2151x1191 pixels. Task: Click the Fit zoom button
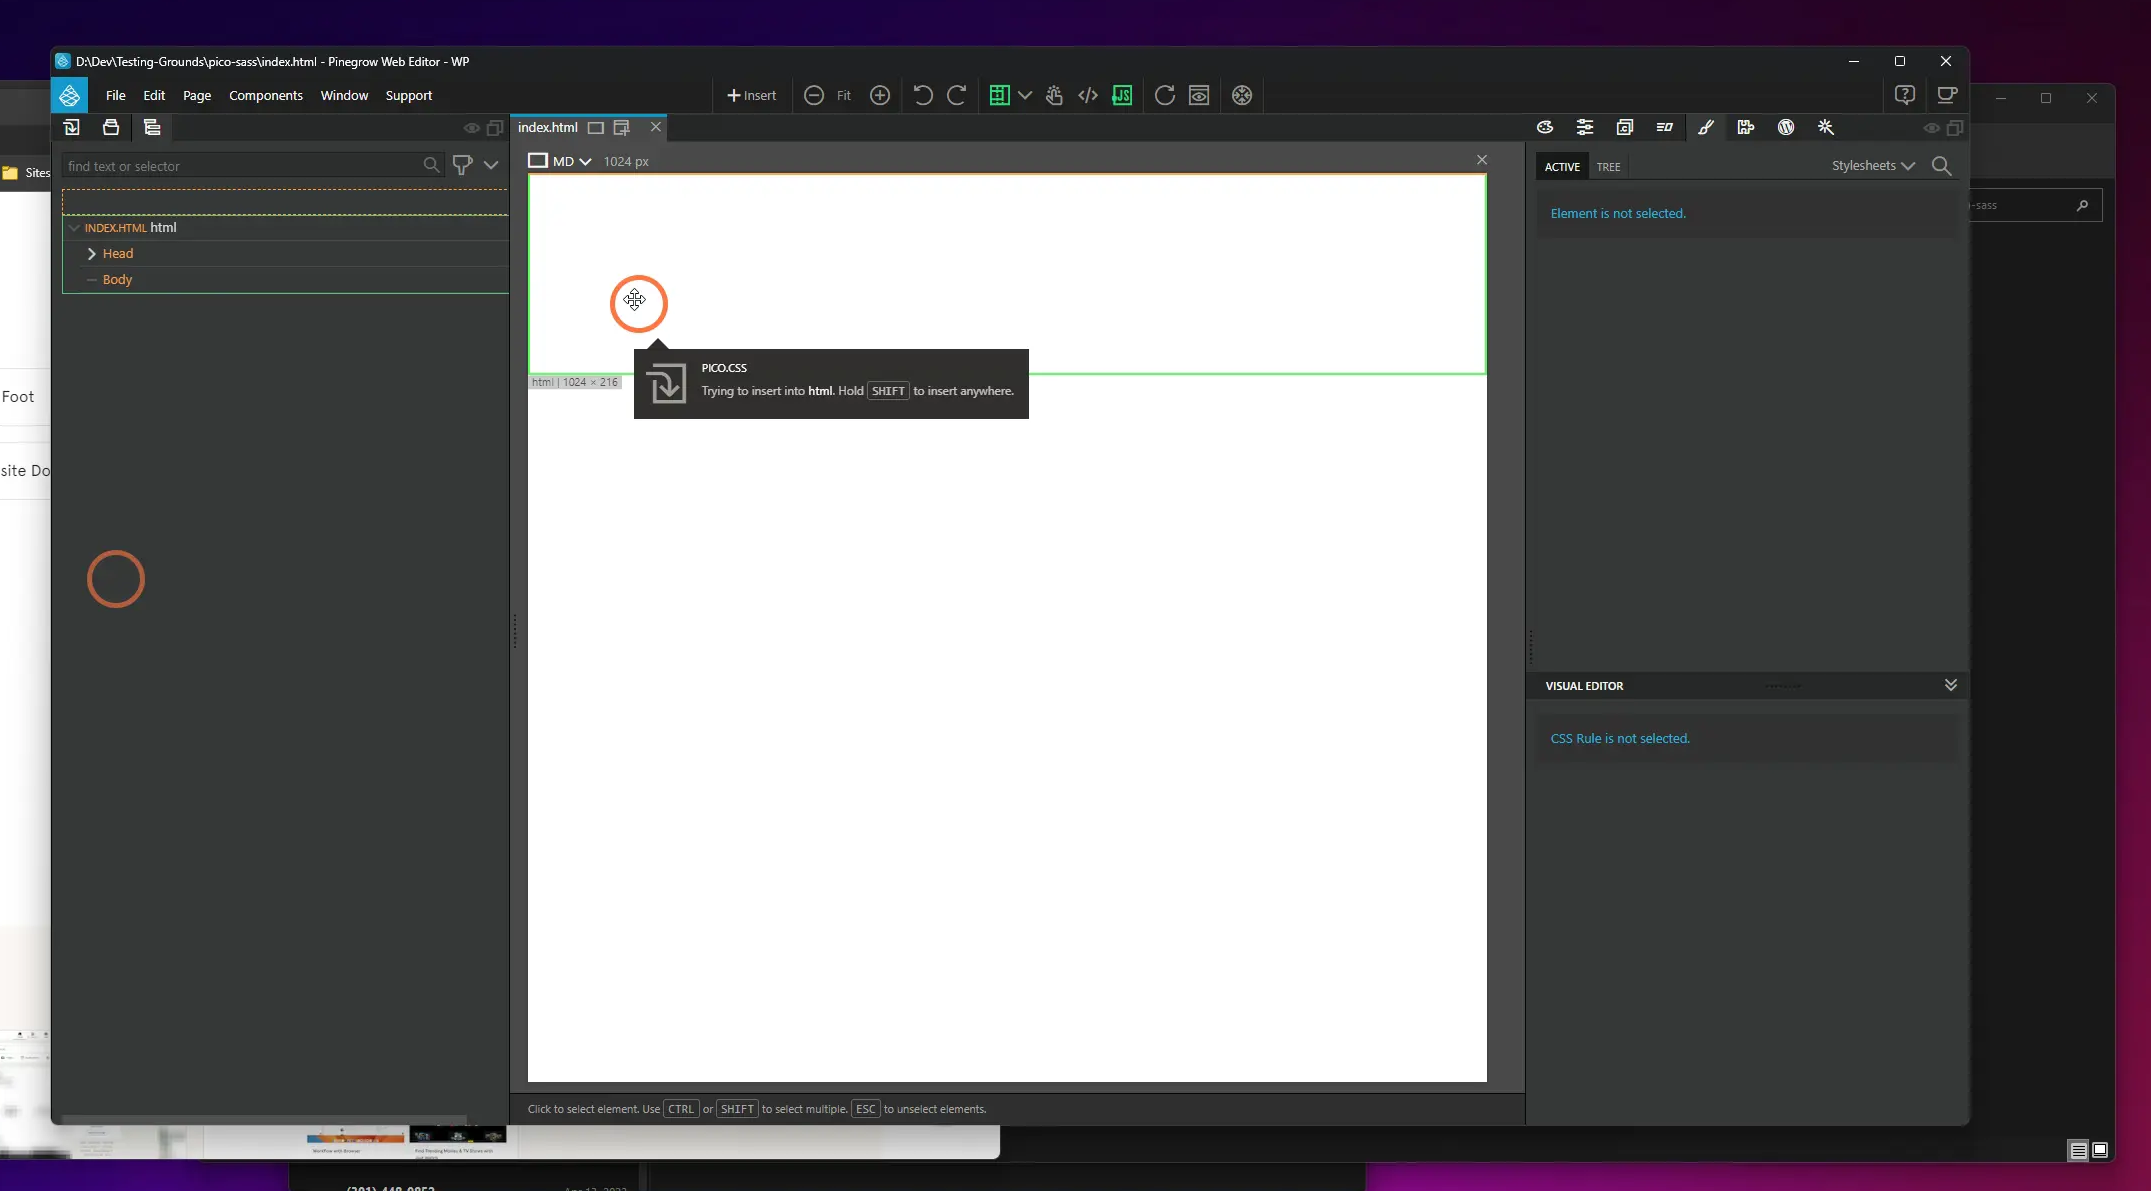844,95
